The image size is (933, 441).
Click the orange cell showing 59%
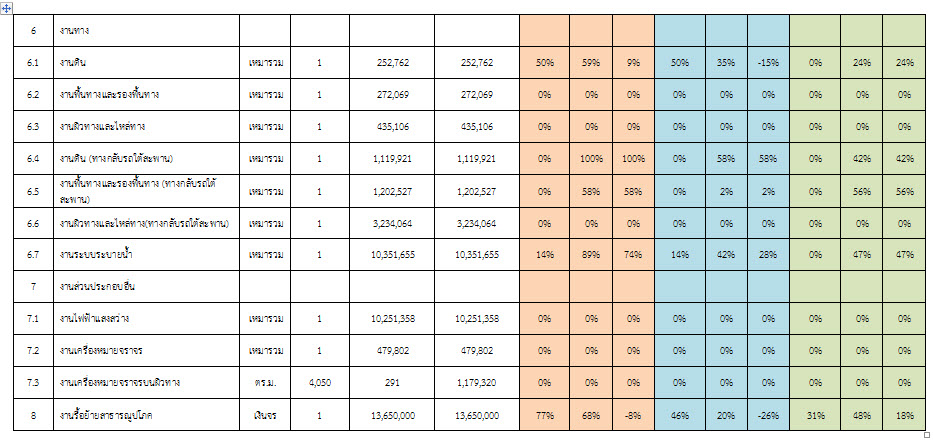pos(590,63)
